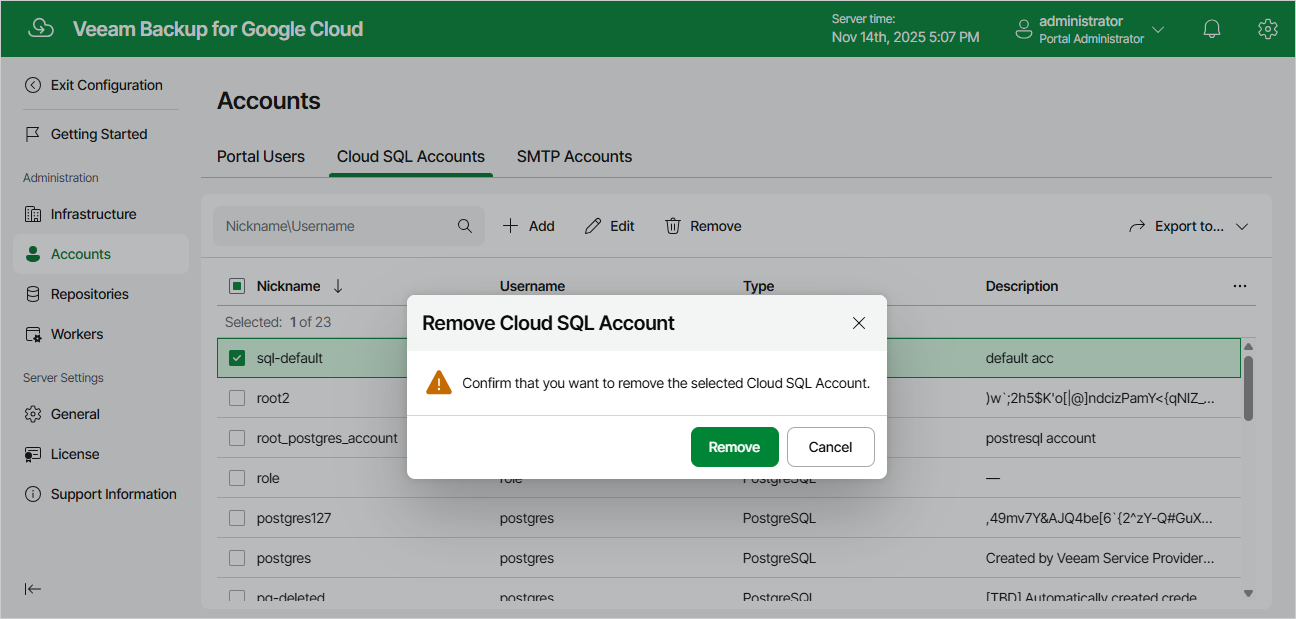Click the 'default acc' description cell
The width and height of the screenshot is (1296, 619).
[x=1020, y=358]
